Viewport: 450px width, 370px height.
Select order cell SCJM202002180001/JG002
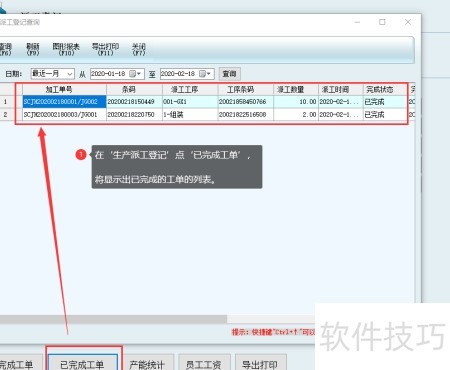[64, 102]
